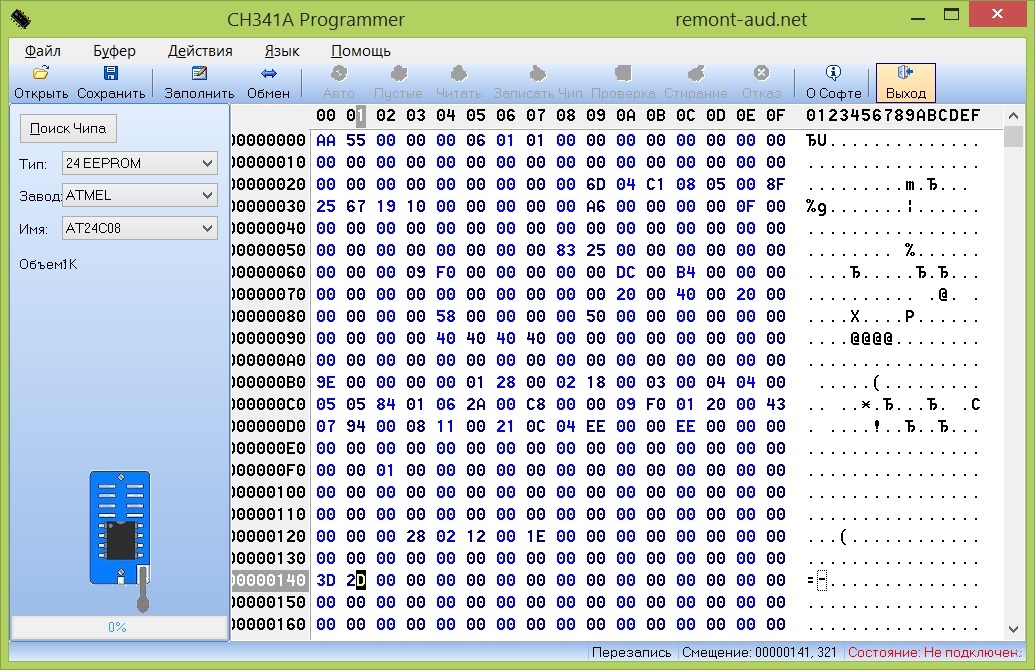The height and width of the screenshot is (671, 1036).
Task: Click the Стирание (Erase) chip icon
Action: point(696,74)
